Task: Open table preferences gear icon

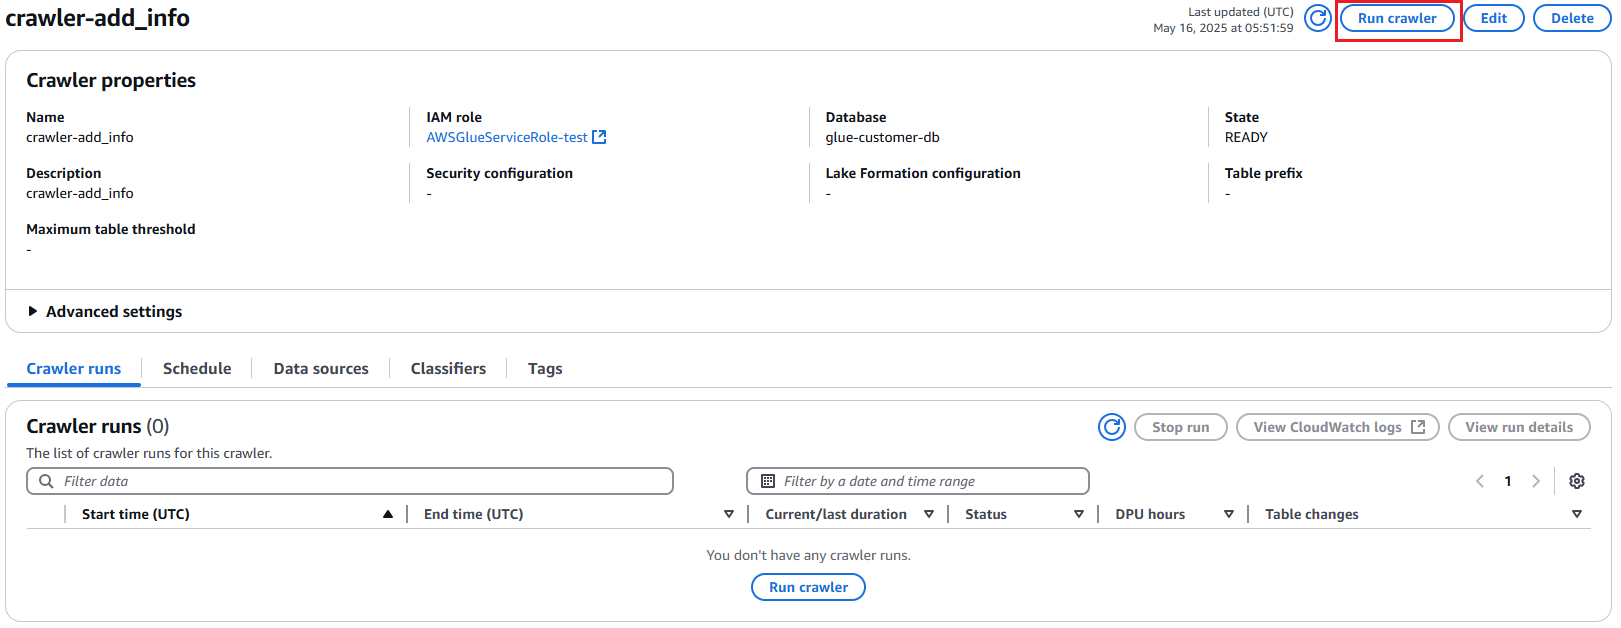Action: [1577, 481]
